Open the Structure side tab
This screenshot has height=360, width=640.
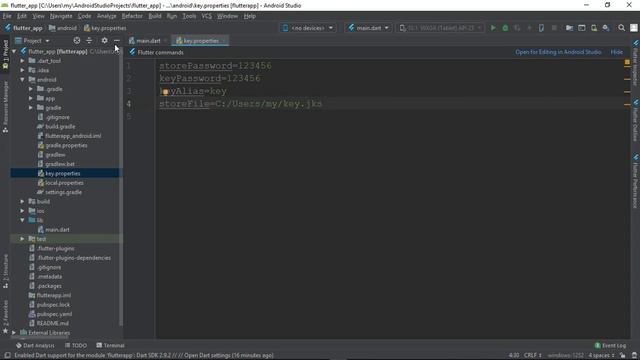[5, 271]
